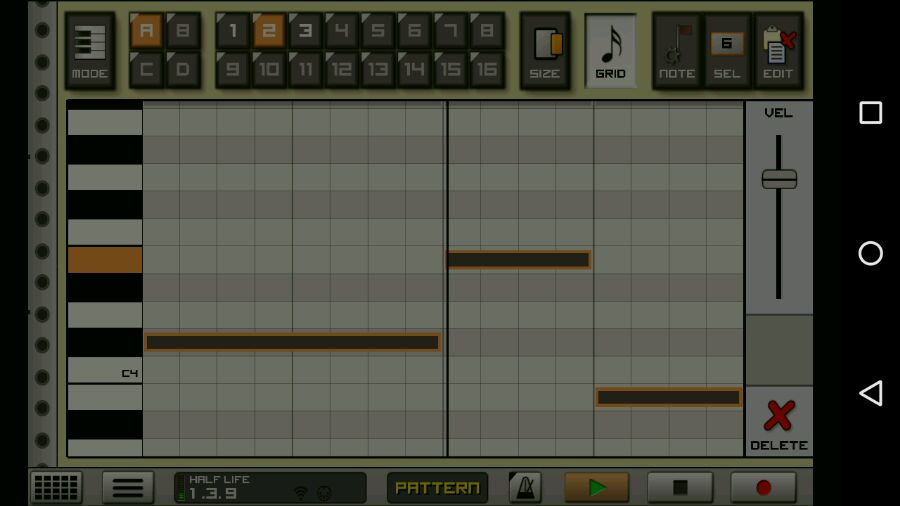Tap the highlighted orange piano key

click(105, 260)
